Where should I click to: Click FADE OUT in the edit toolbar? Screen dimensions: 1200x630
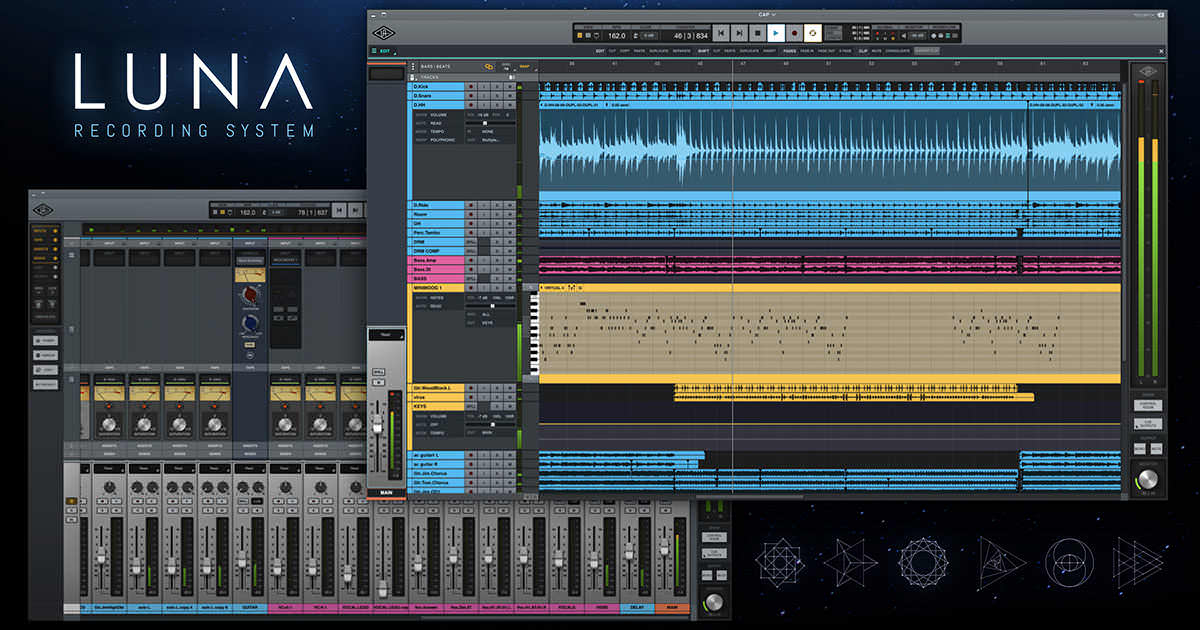click(x=827, y=51)
